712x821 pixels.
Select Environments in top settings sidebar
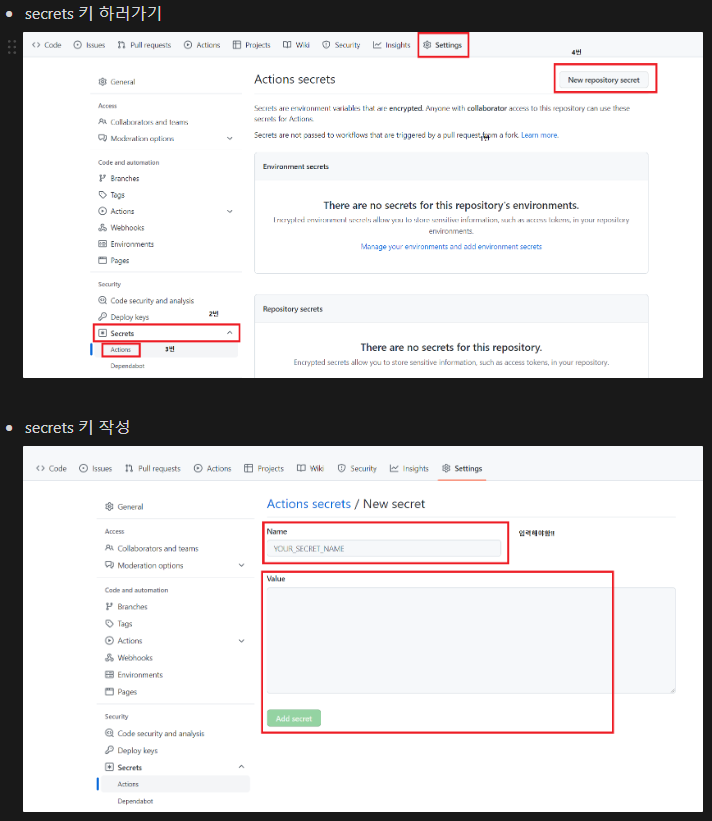coord(126,244)
